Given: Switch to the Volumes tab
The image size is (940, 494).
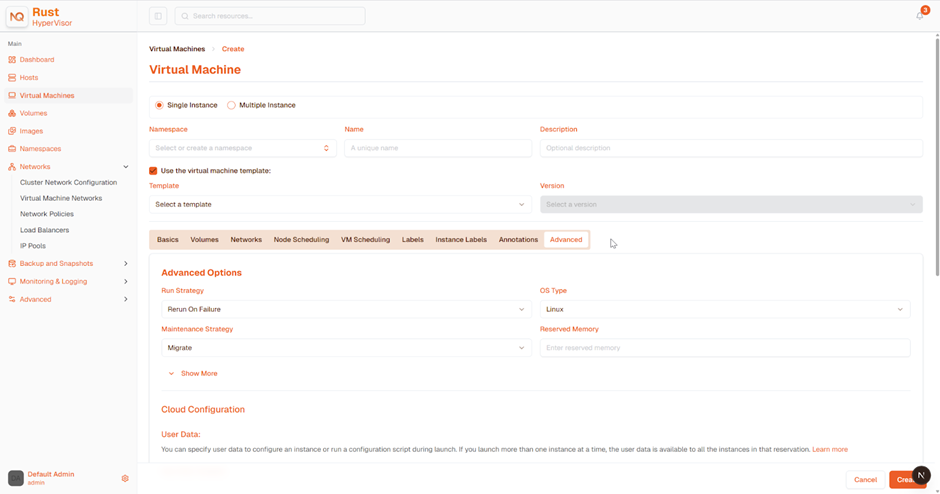Looking at the screenshot, I should point(204,240).
